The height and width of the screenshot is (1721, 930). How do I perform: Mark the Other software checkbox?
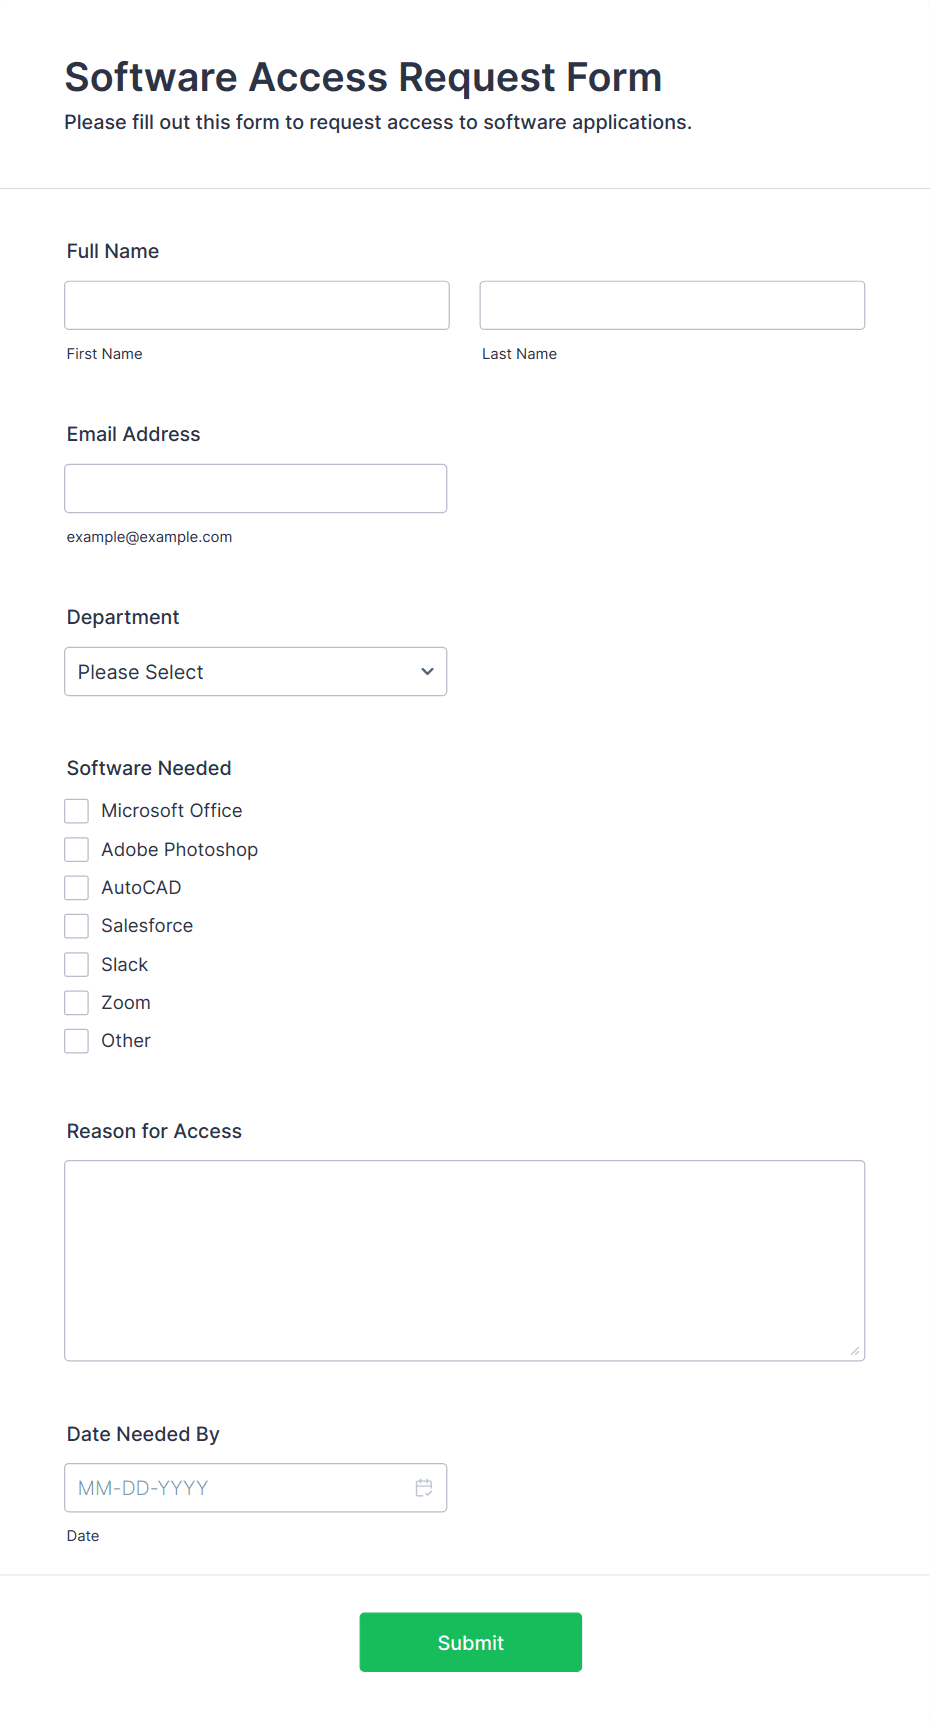pos(77,1041)
